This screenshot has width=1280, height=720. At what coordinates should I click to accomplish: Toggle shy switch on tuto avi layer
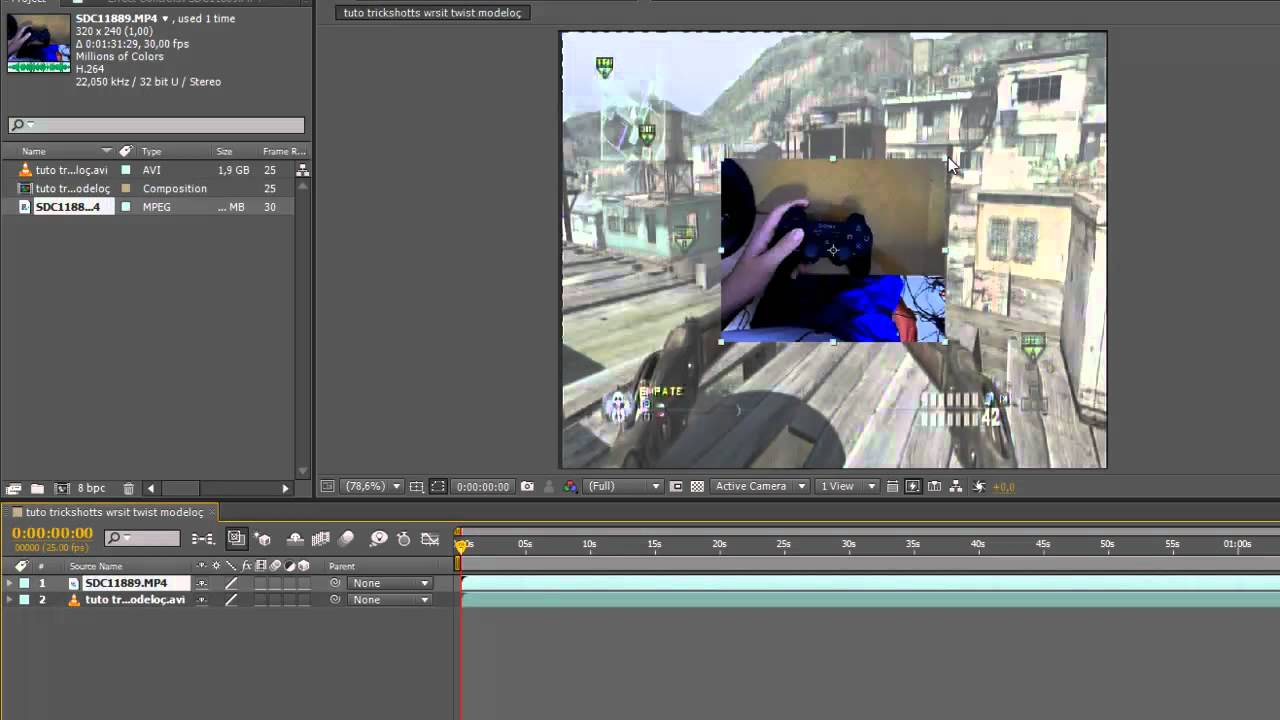(202, 600)
